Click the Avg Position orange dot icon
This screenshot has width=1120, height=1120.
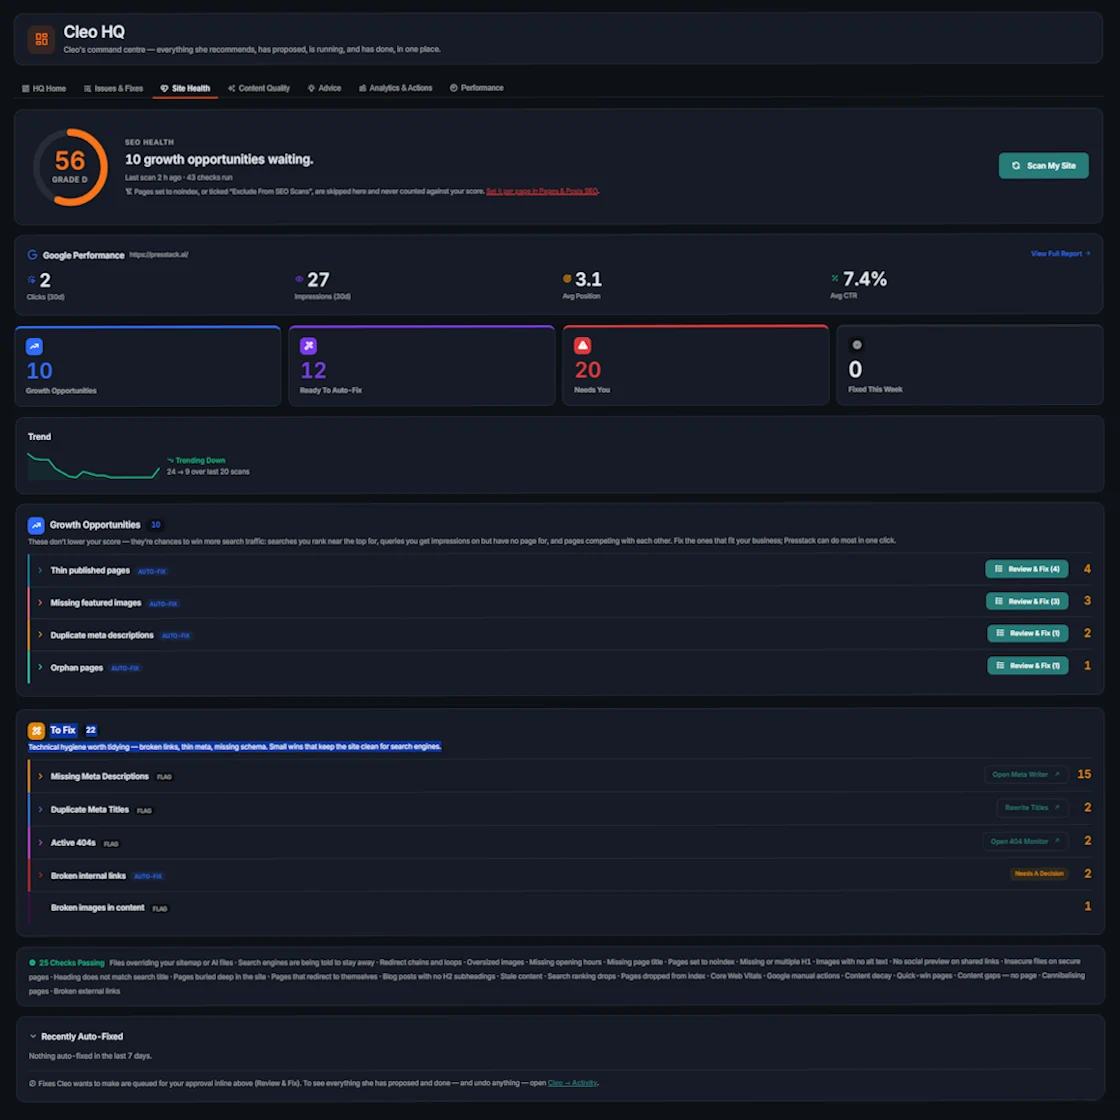pos(567,279)
